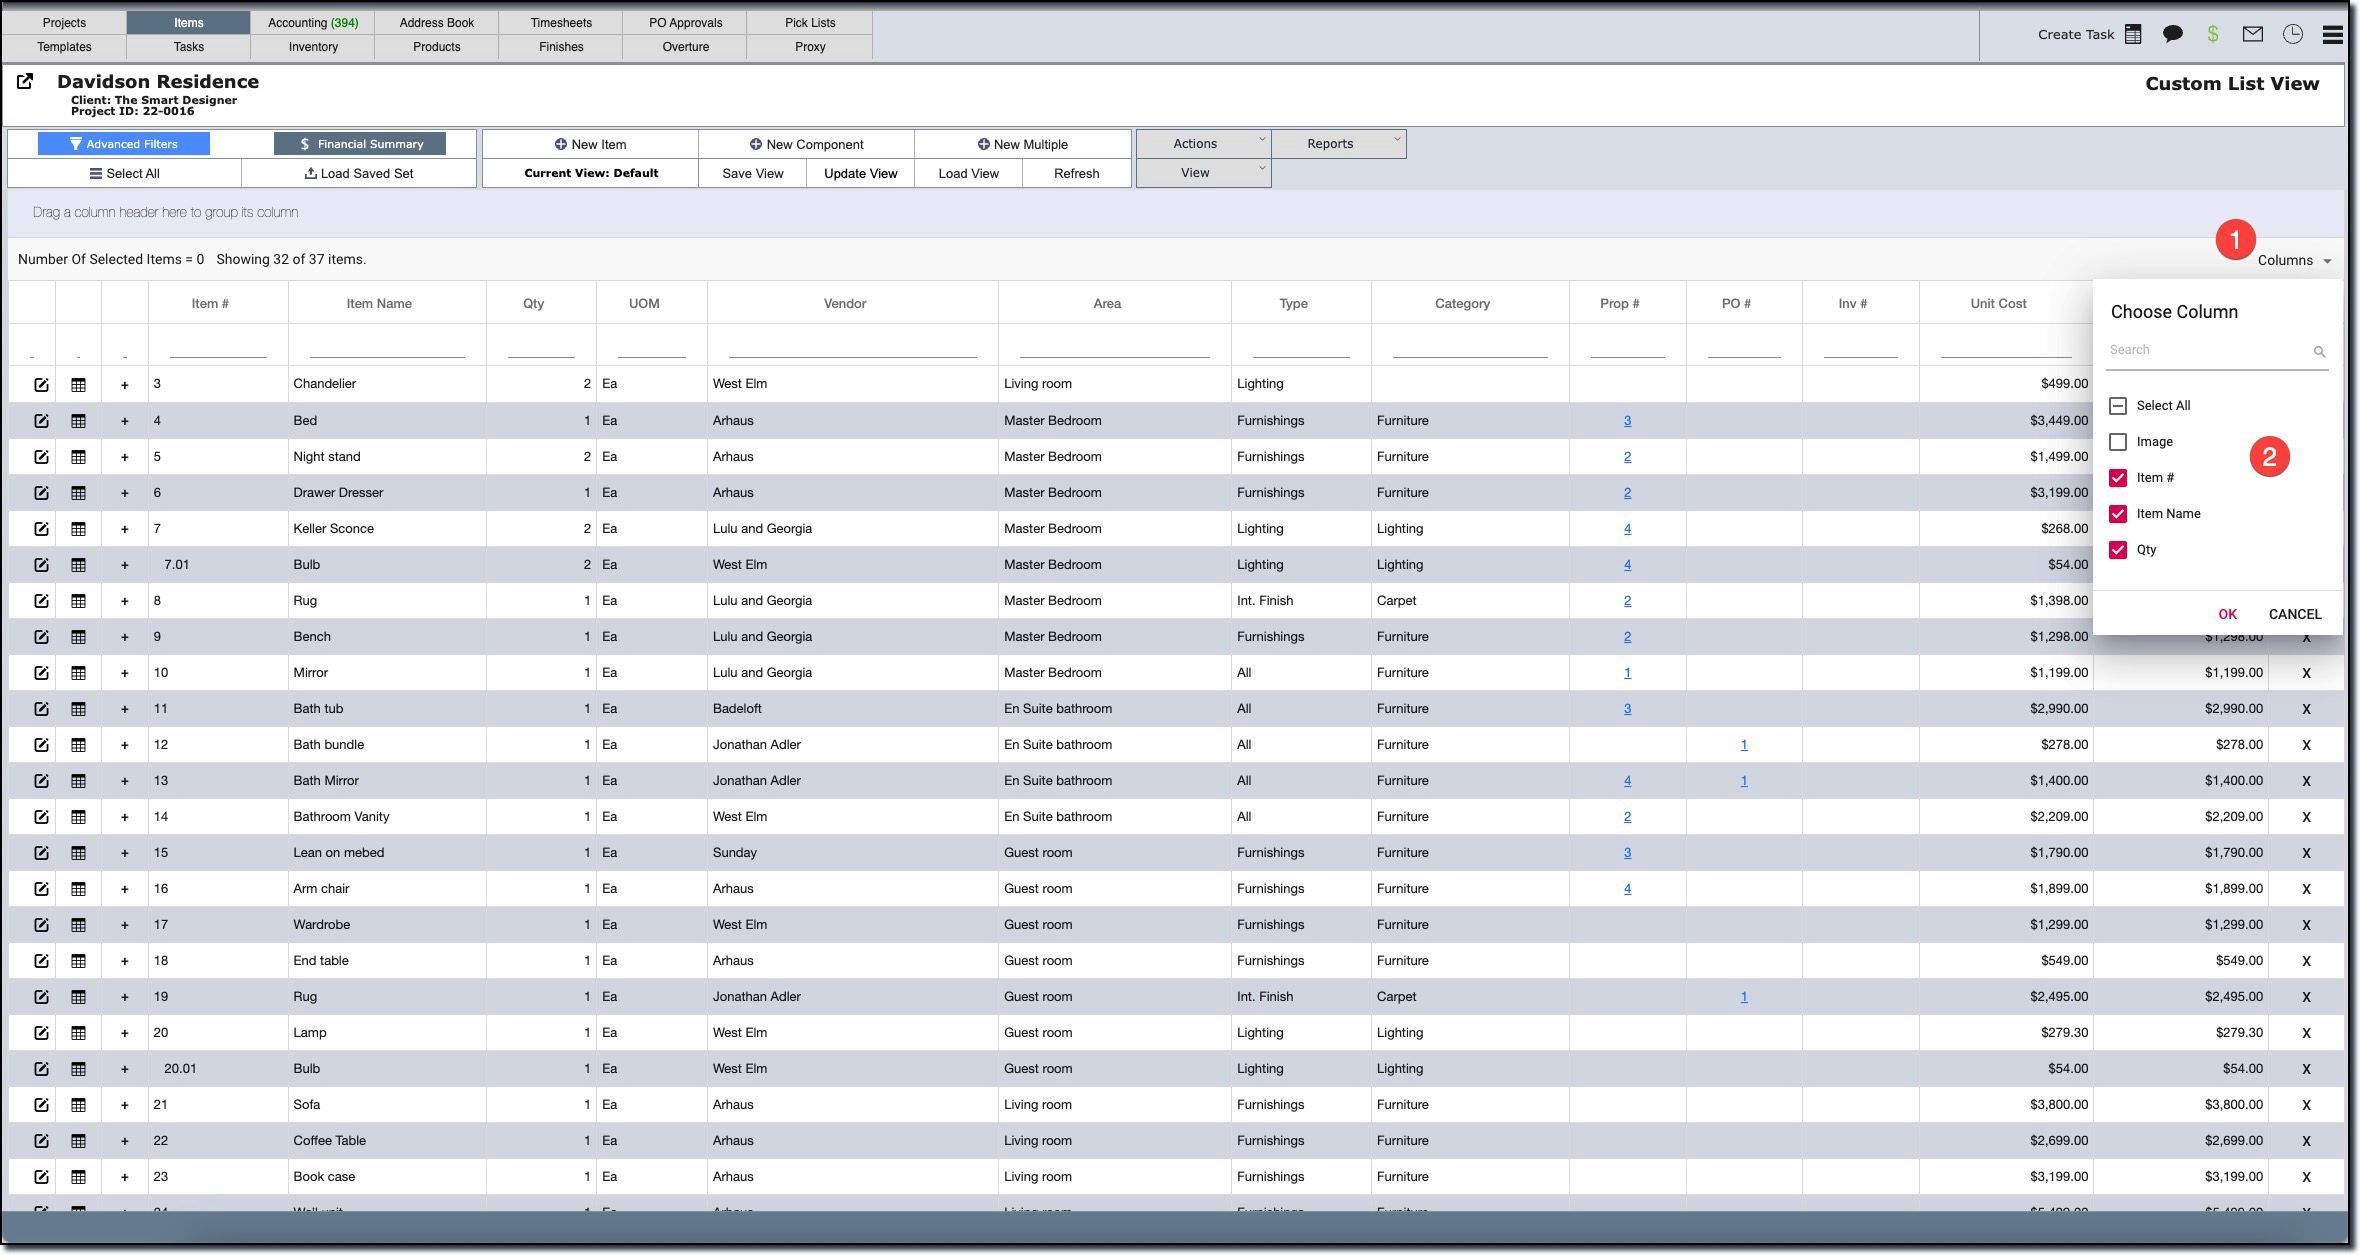2360x1255 pixels.
Task: Click the Save View button
Action: (753, 173)
